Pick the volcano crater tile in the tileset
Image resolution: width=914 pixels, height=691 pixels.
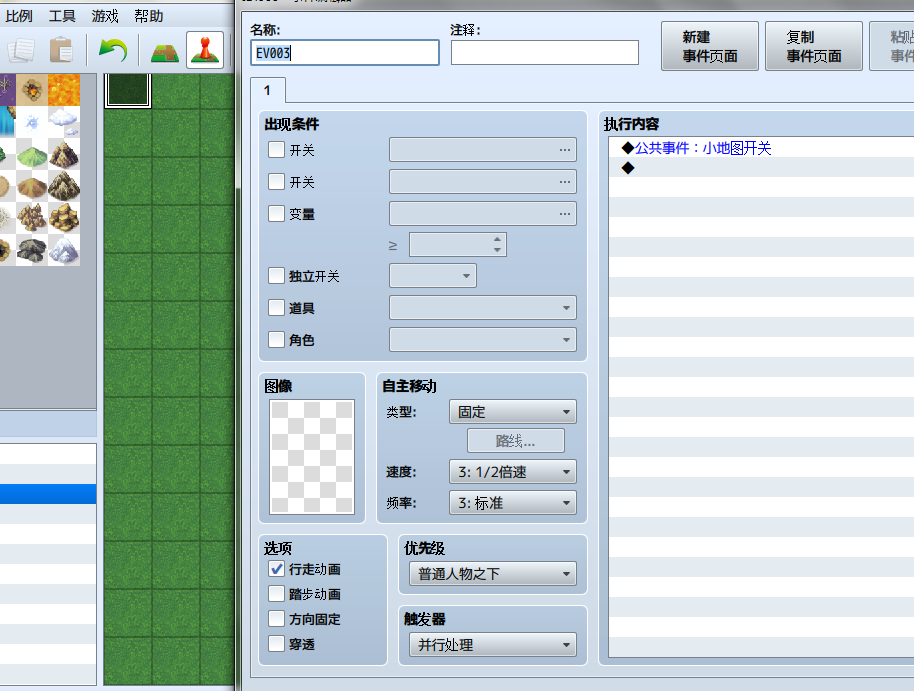tap(32, 90)
